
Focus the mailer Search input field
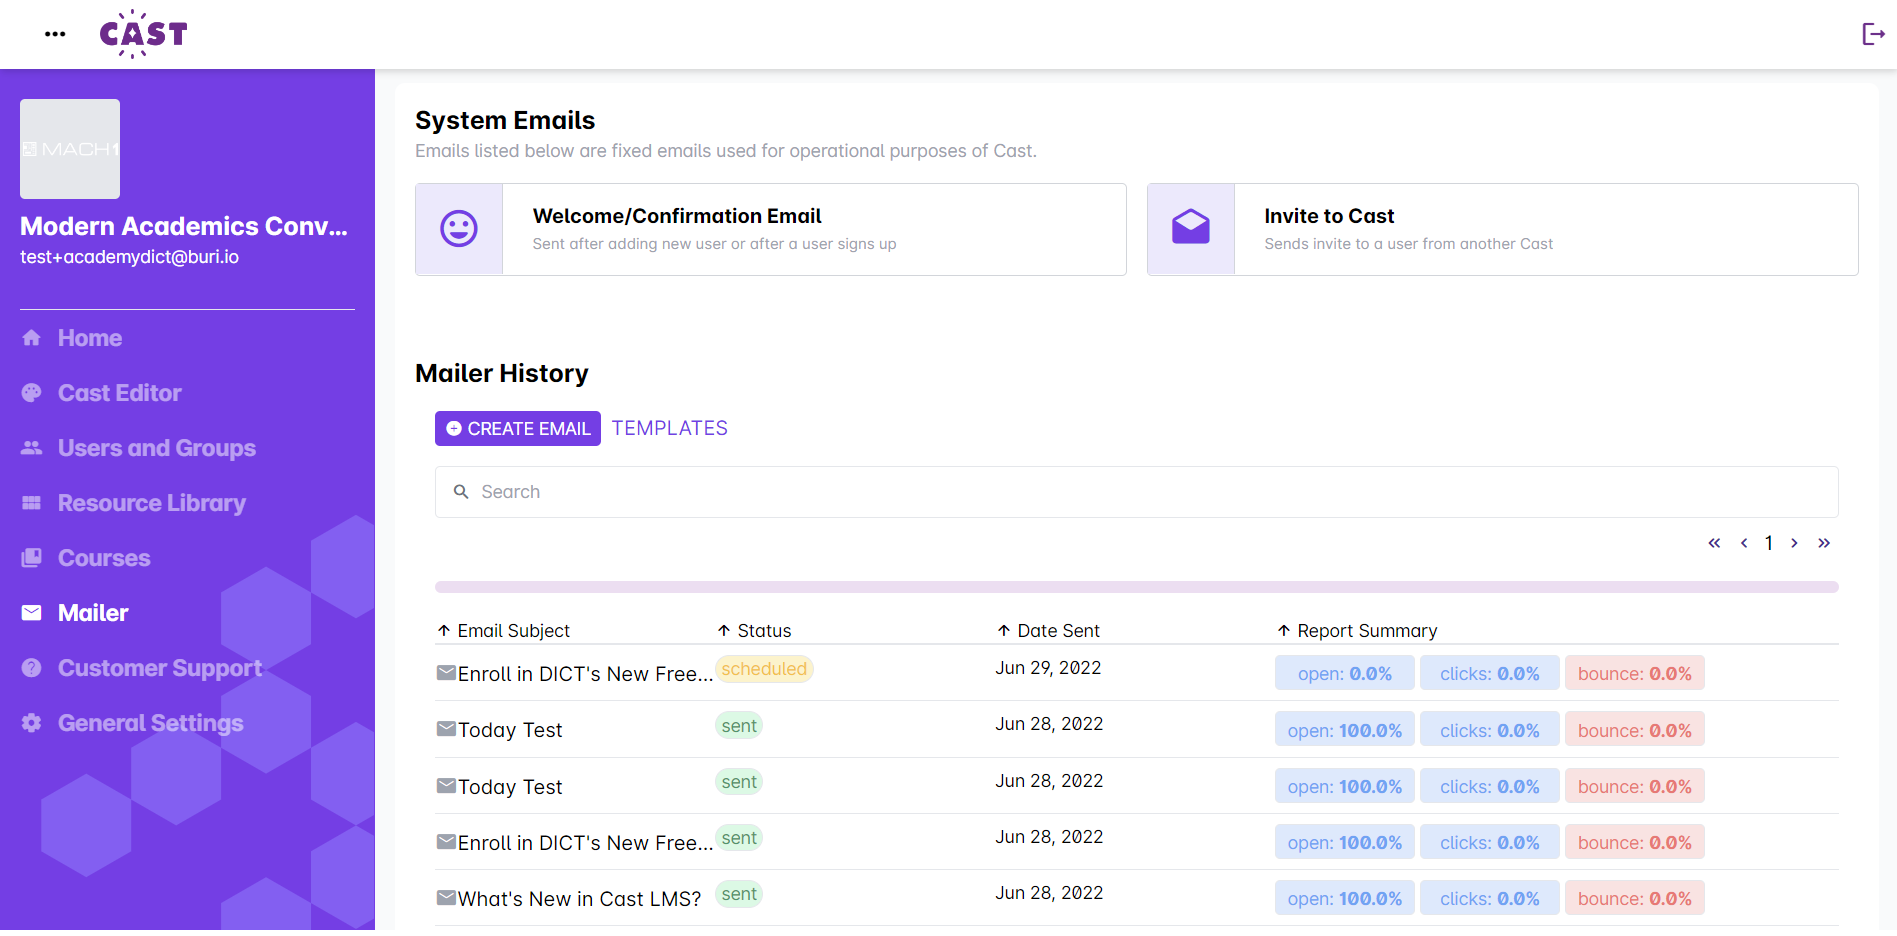coord(1150,492)
